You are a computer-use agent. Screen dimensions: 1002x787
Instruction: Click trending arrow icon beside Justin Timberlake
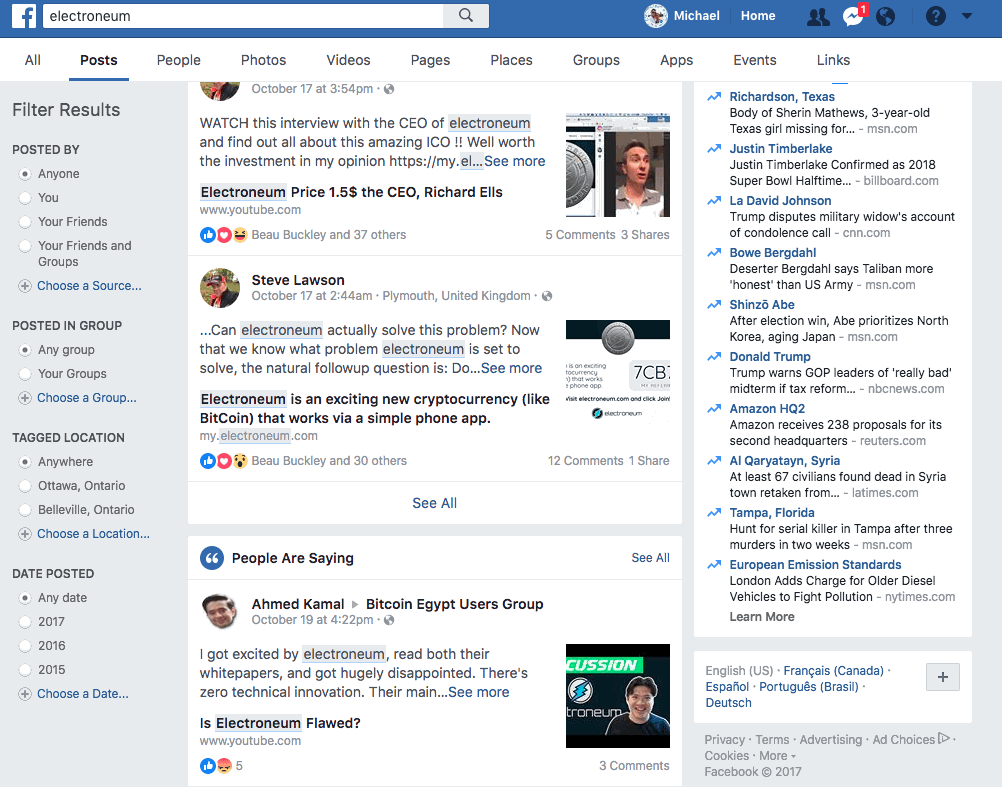[714, 149]
